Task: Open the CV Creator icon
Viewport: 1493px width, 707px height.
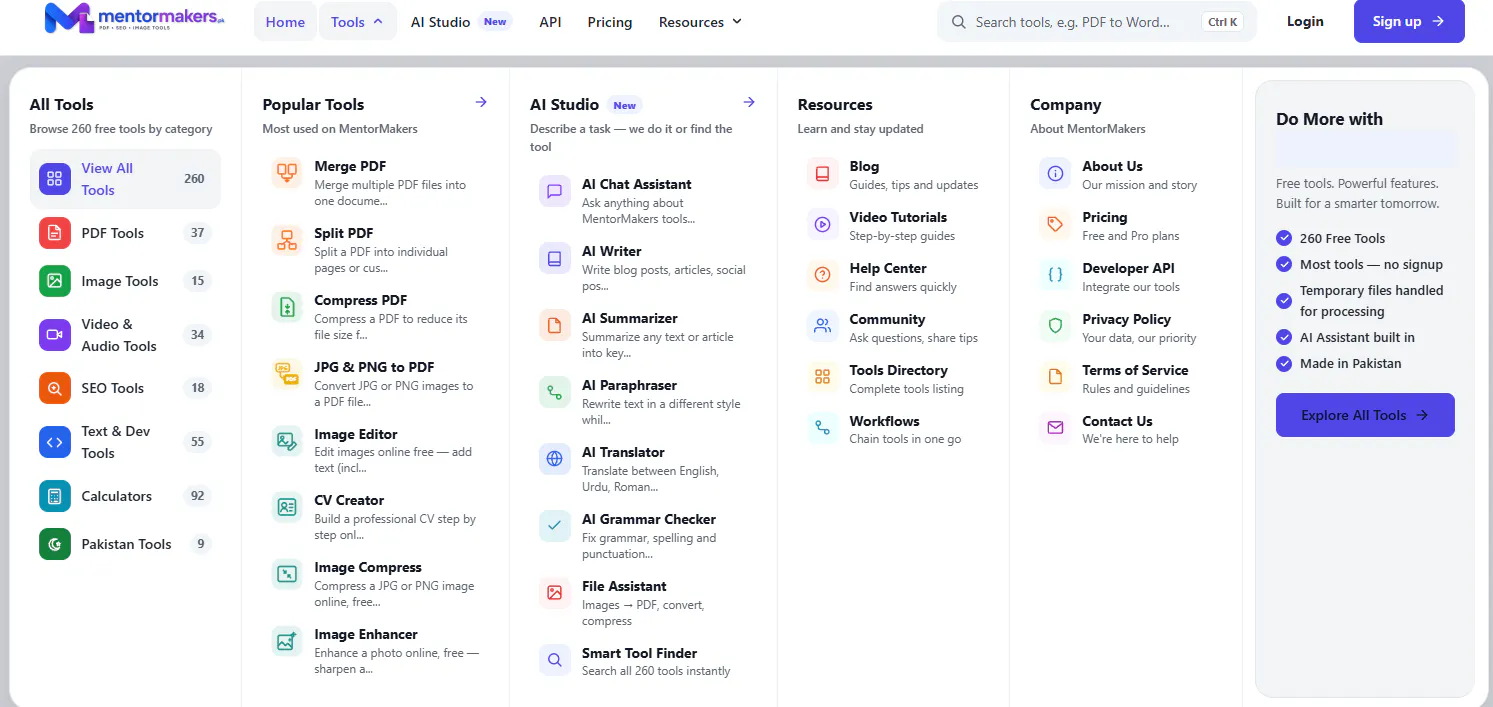Action: click(x=287, y=507)
